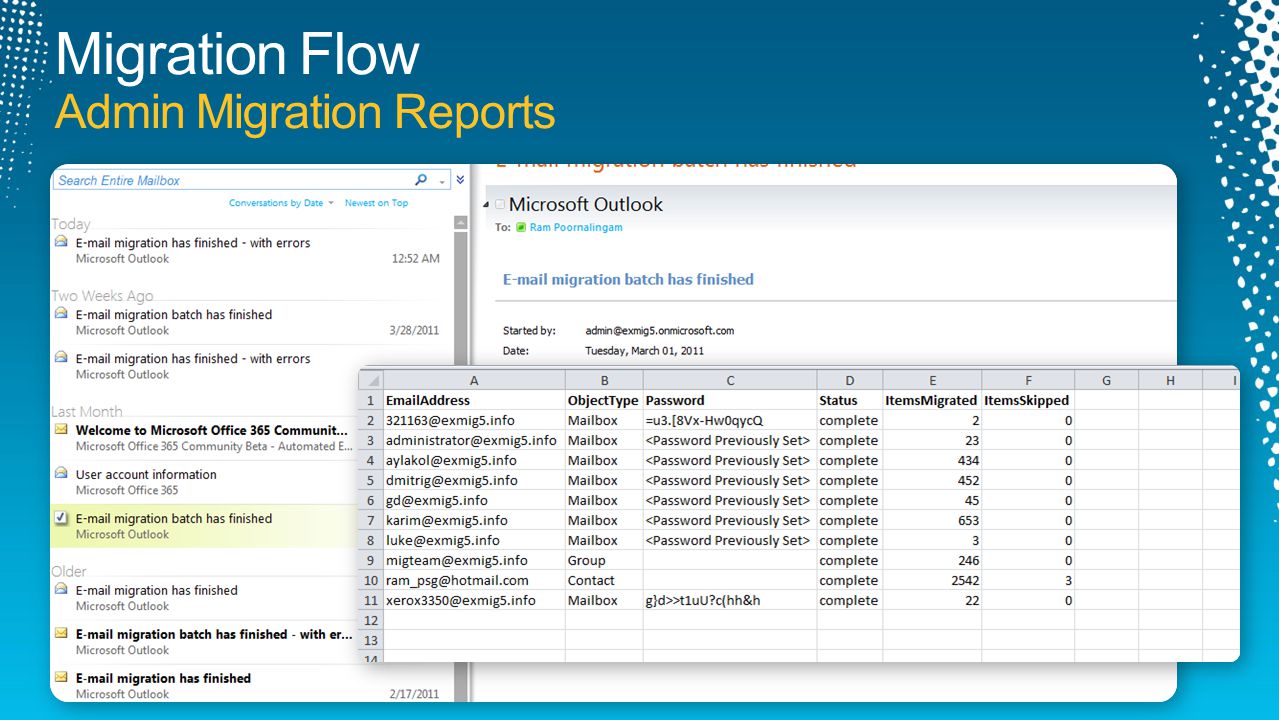Click envelope icon of 'batch has finished - with er...'
The height and width of the screenshot is (720, 1279).
[x=62, y=634]
